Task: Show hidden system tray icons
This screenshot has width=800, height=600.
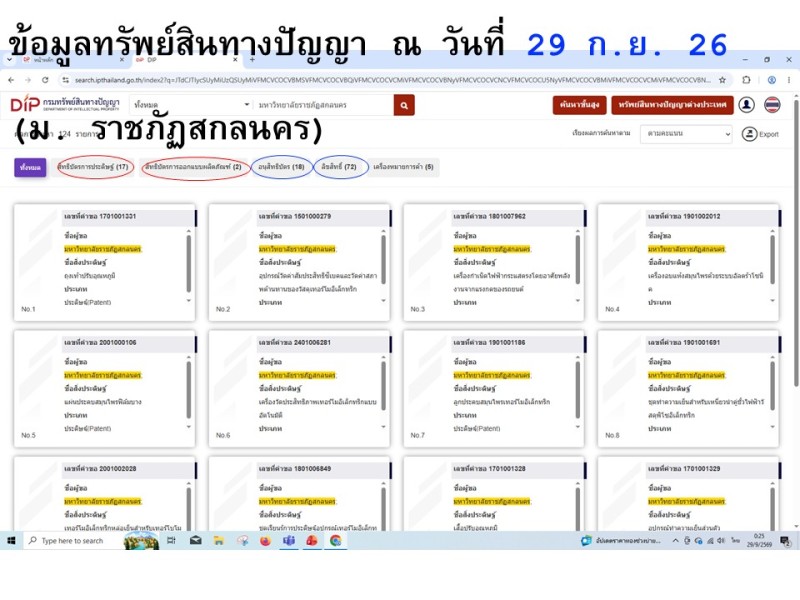Action: (676, 541)
